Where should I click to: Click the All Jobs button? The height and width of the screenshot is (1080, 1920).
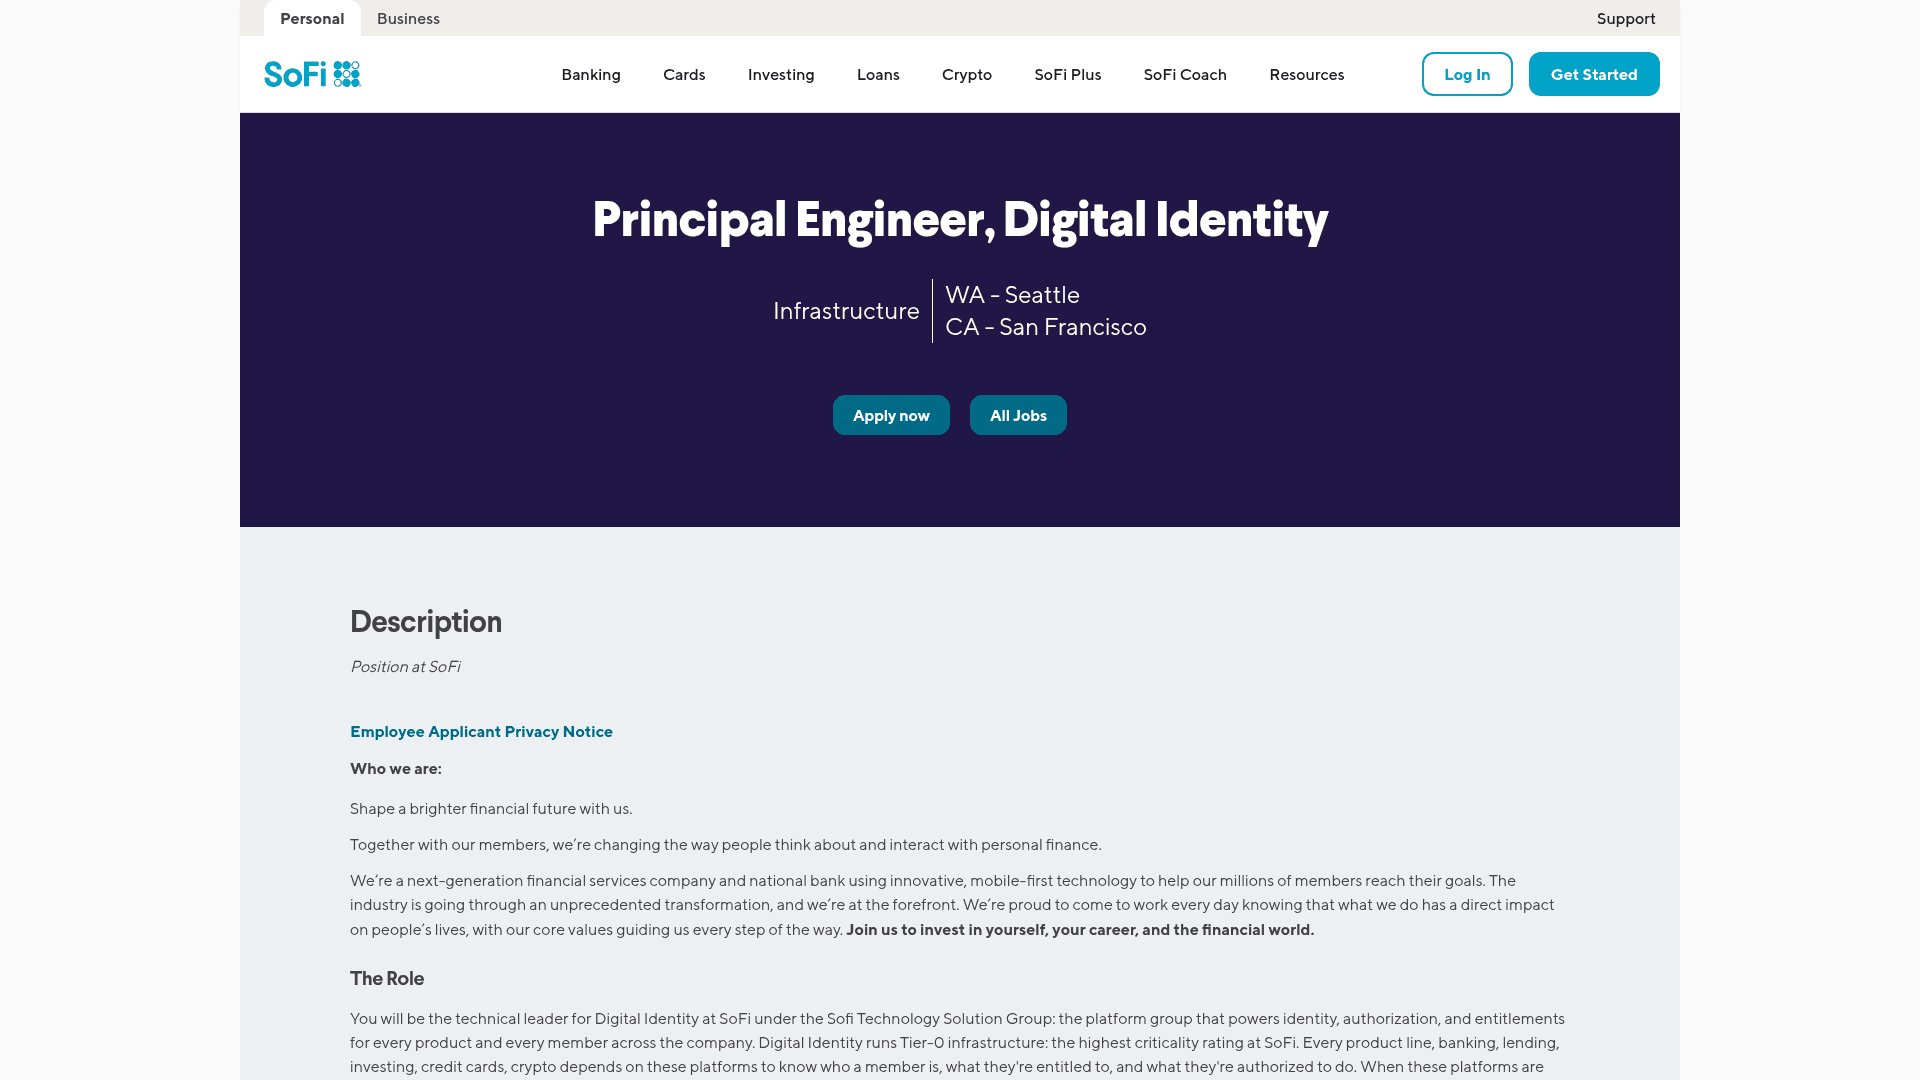pos(1018,415)
